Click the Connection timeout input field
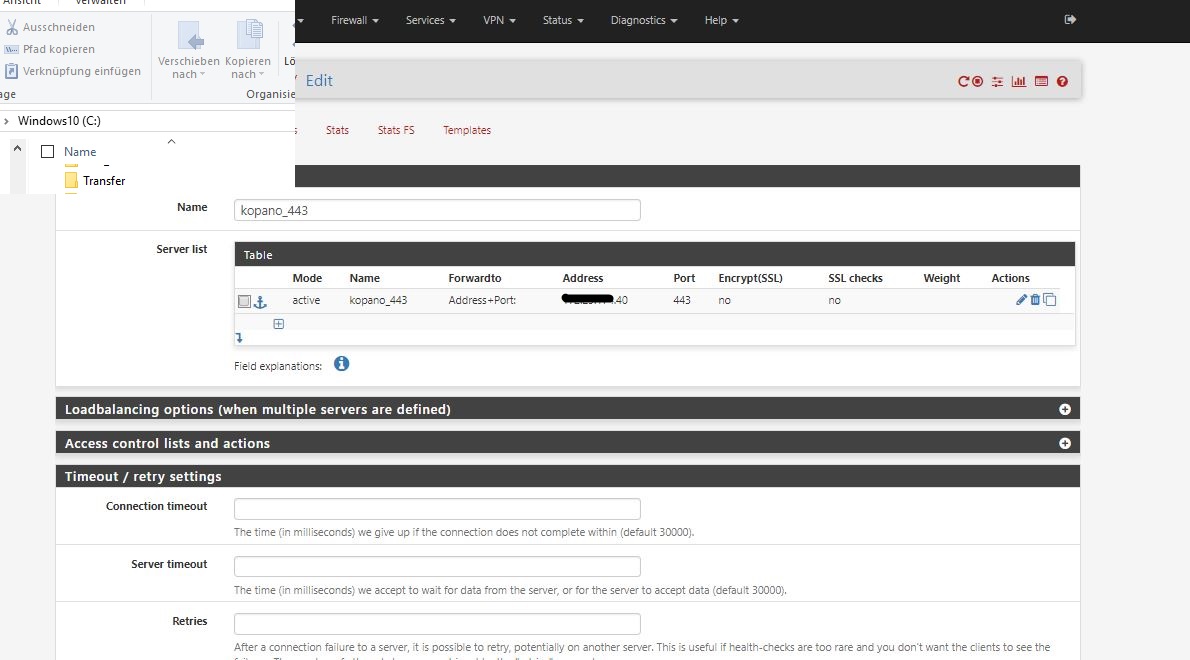Screen dimensions: 1190x660 tap(437, 509)
